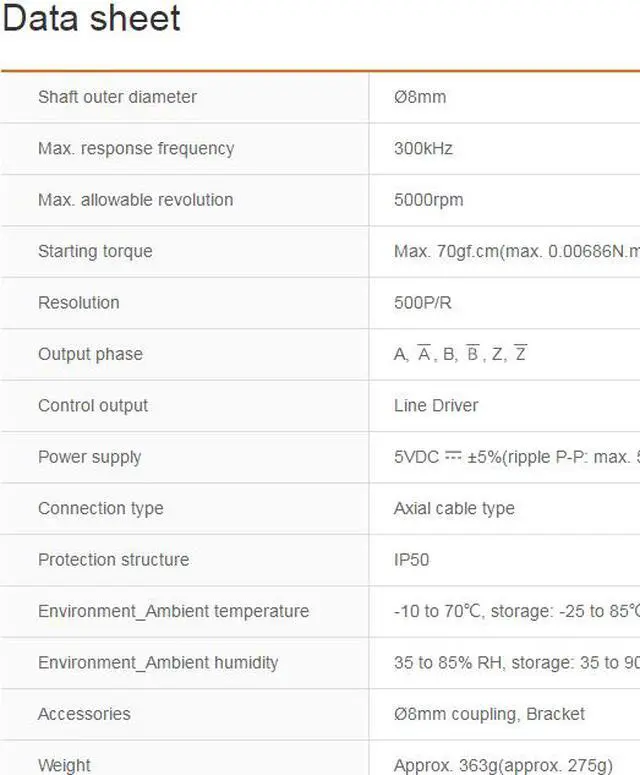Image resolution: width=640 pixels, height=775 pixels.
Task: Select the Axial cable type value
Action: pyautogui.click(x=454, y=508)
